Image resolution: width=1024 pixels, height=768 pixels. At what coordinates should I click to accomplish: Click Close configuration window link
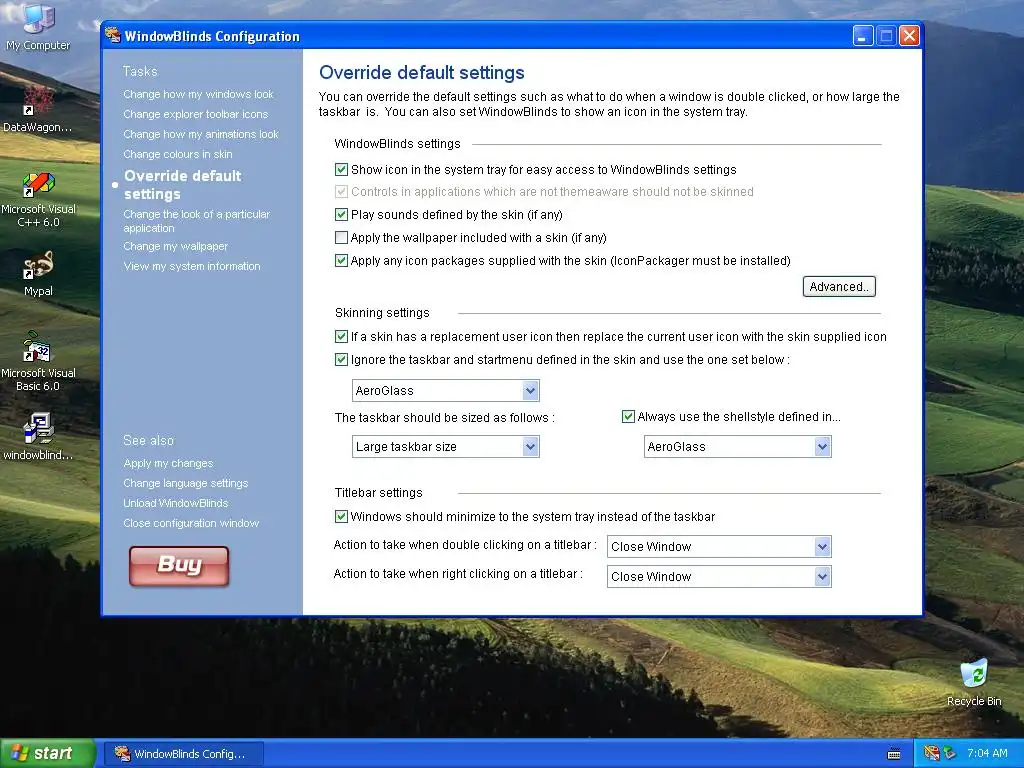(x=191, y=523)
